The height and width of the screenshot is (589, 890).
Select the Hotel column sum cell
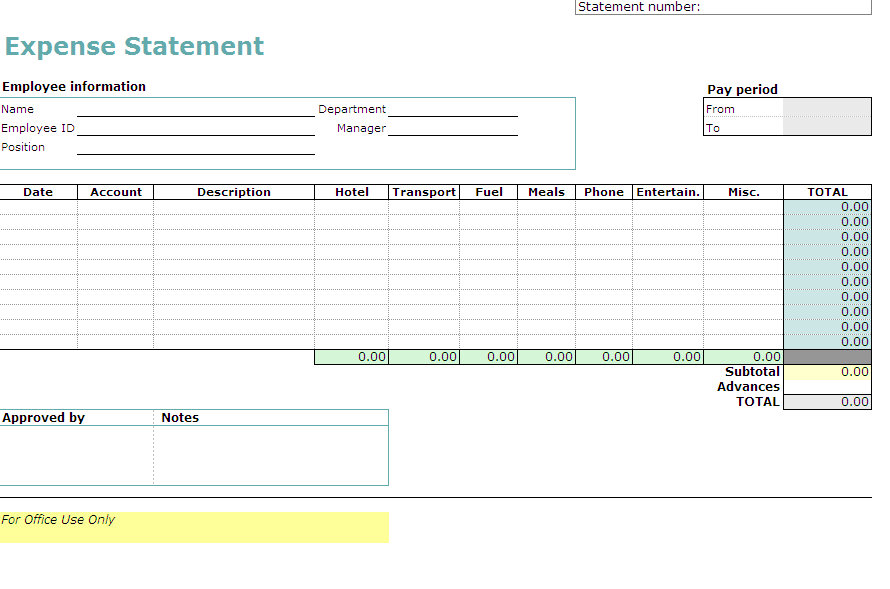pos(352,357)
